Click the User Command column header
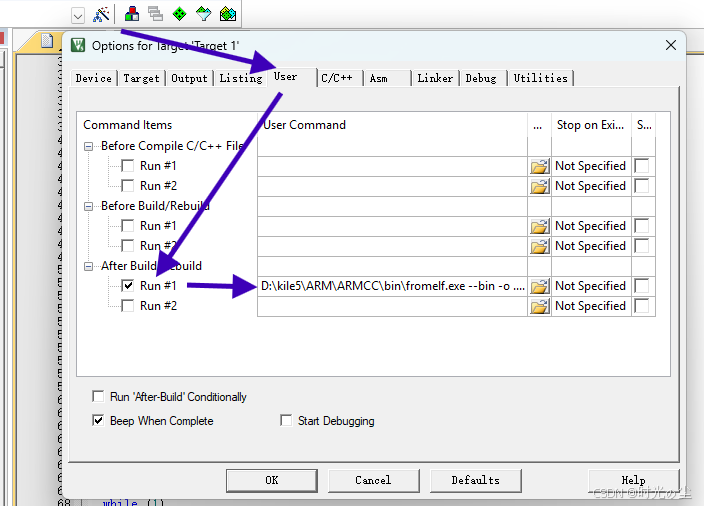The image size is (704, 506). click(x=392, y=125)
